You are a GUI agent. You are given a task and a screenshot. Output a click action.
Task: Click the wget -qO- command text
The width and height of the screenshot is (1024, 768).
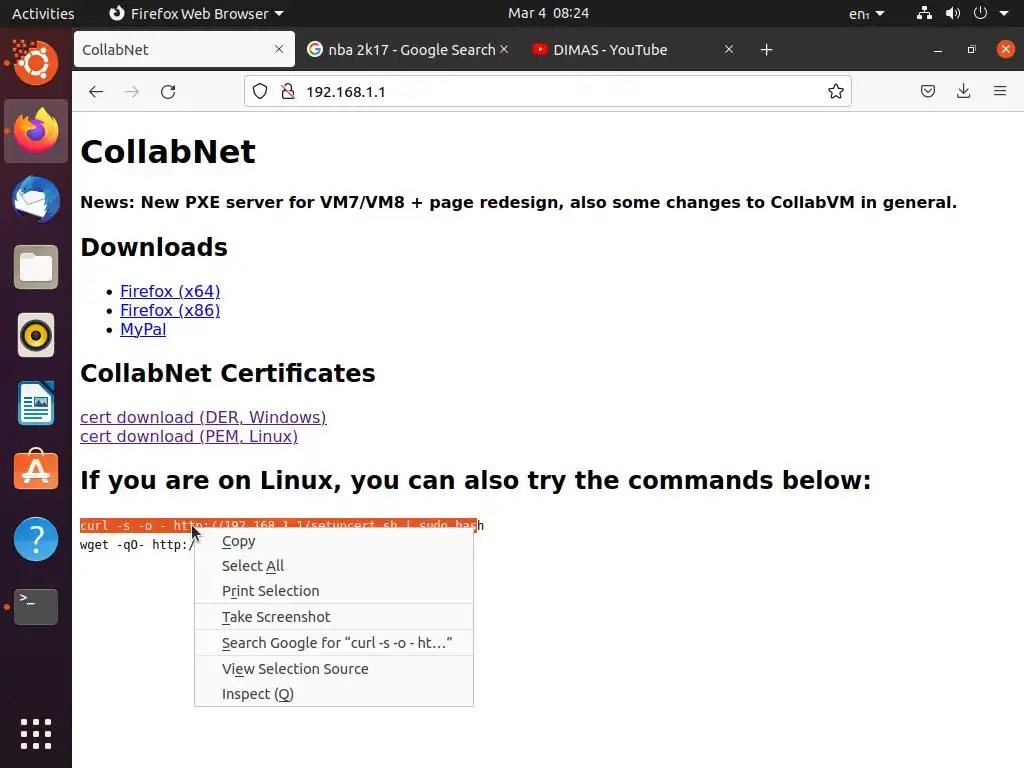(x=136, y=545)
